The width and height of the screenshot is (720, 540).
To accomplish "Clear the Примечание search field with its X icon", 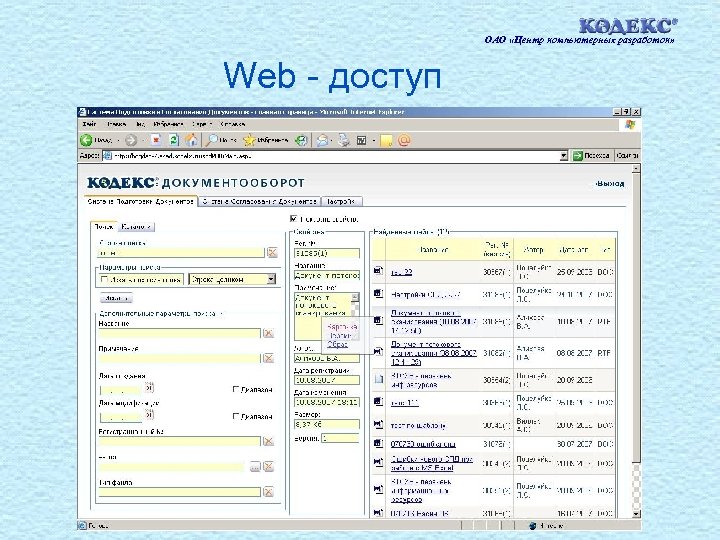I will click(269, 358).
